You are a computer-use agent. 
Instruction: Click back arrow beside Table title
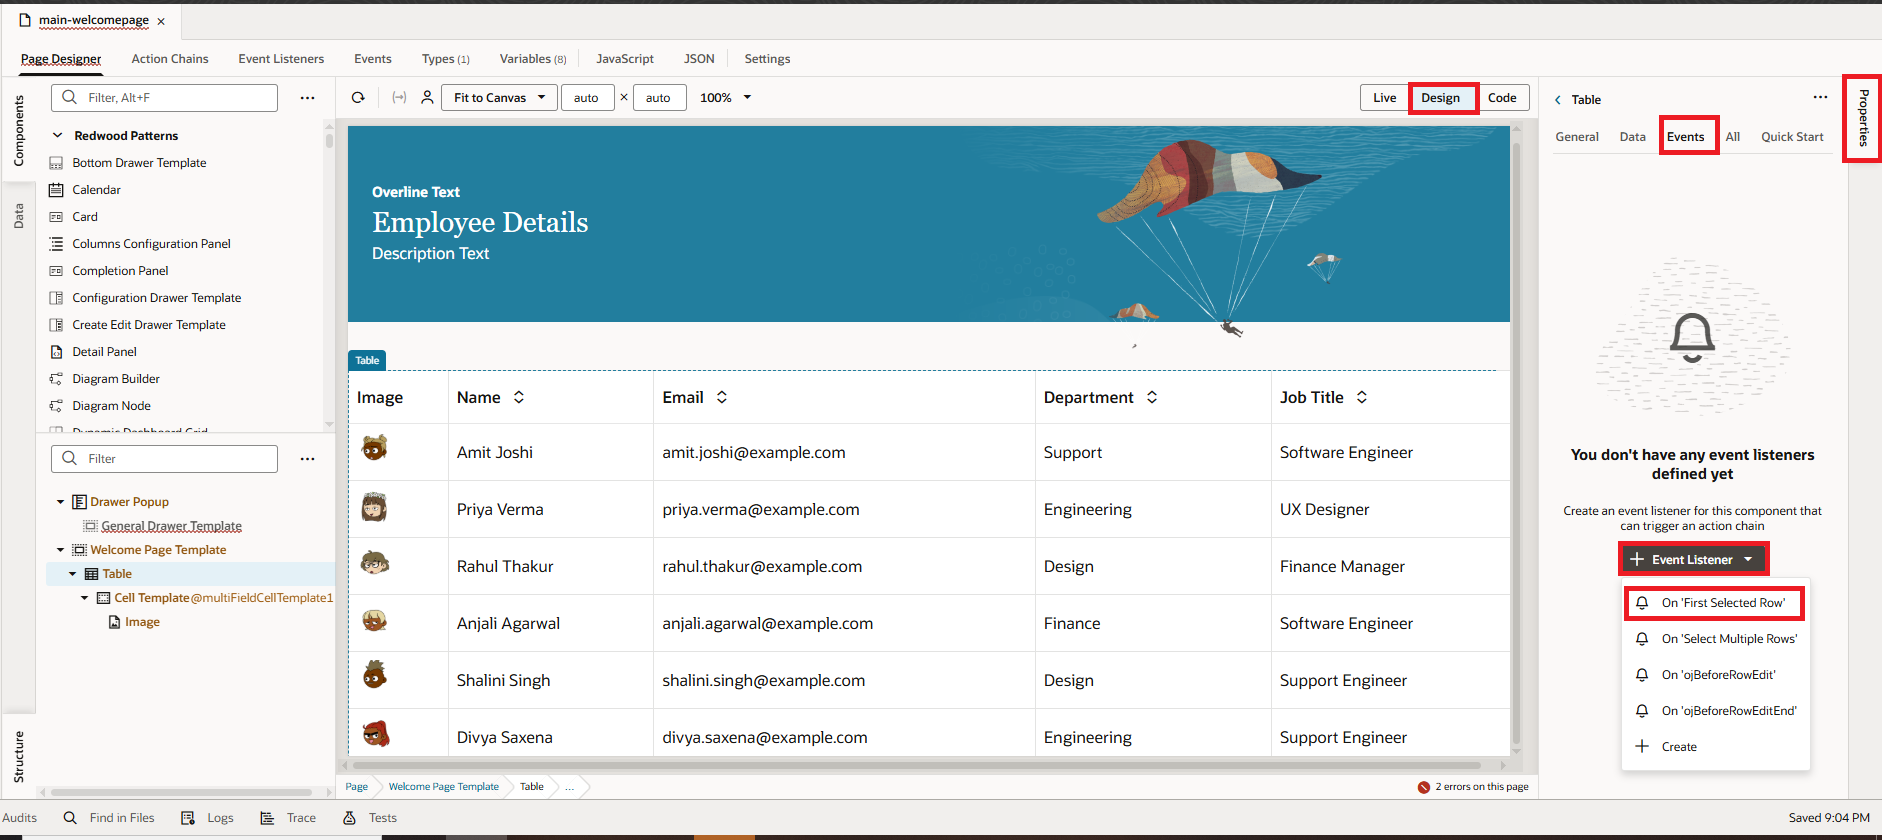1557,100
